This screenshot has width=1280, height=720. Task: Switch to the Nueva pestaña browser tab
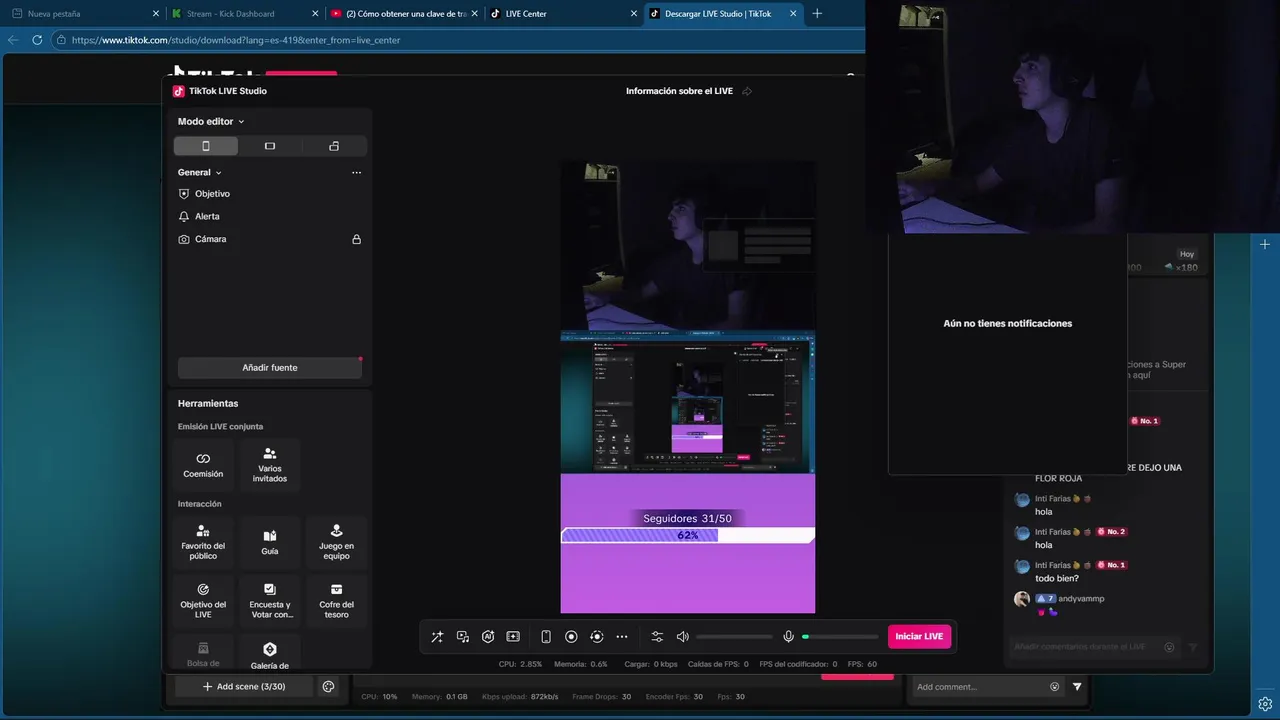(84, 14)
